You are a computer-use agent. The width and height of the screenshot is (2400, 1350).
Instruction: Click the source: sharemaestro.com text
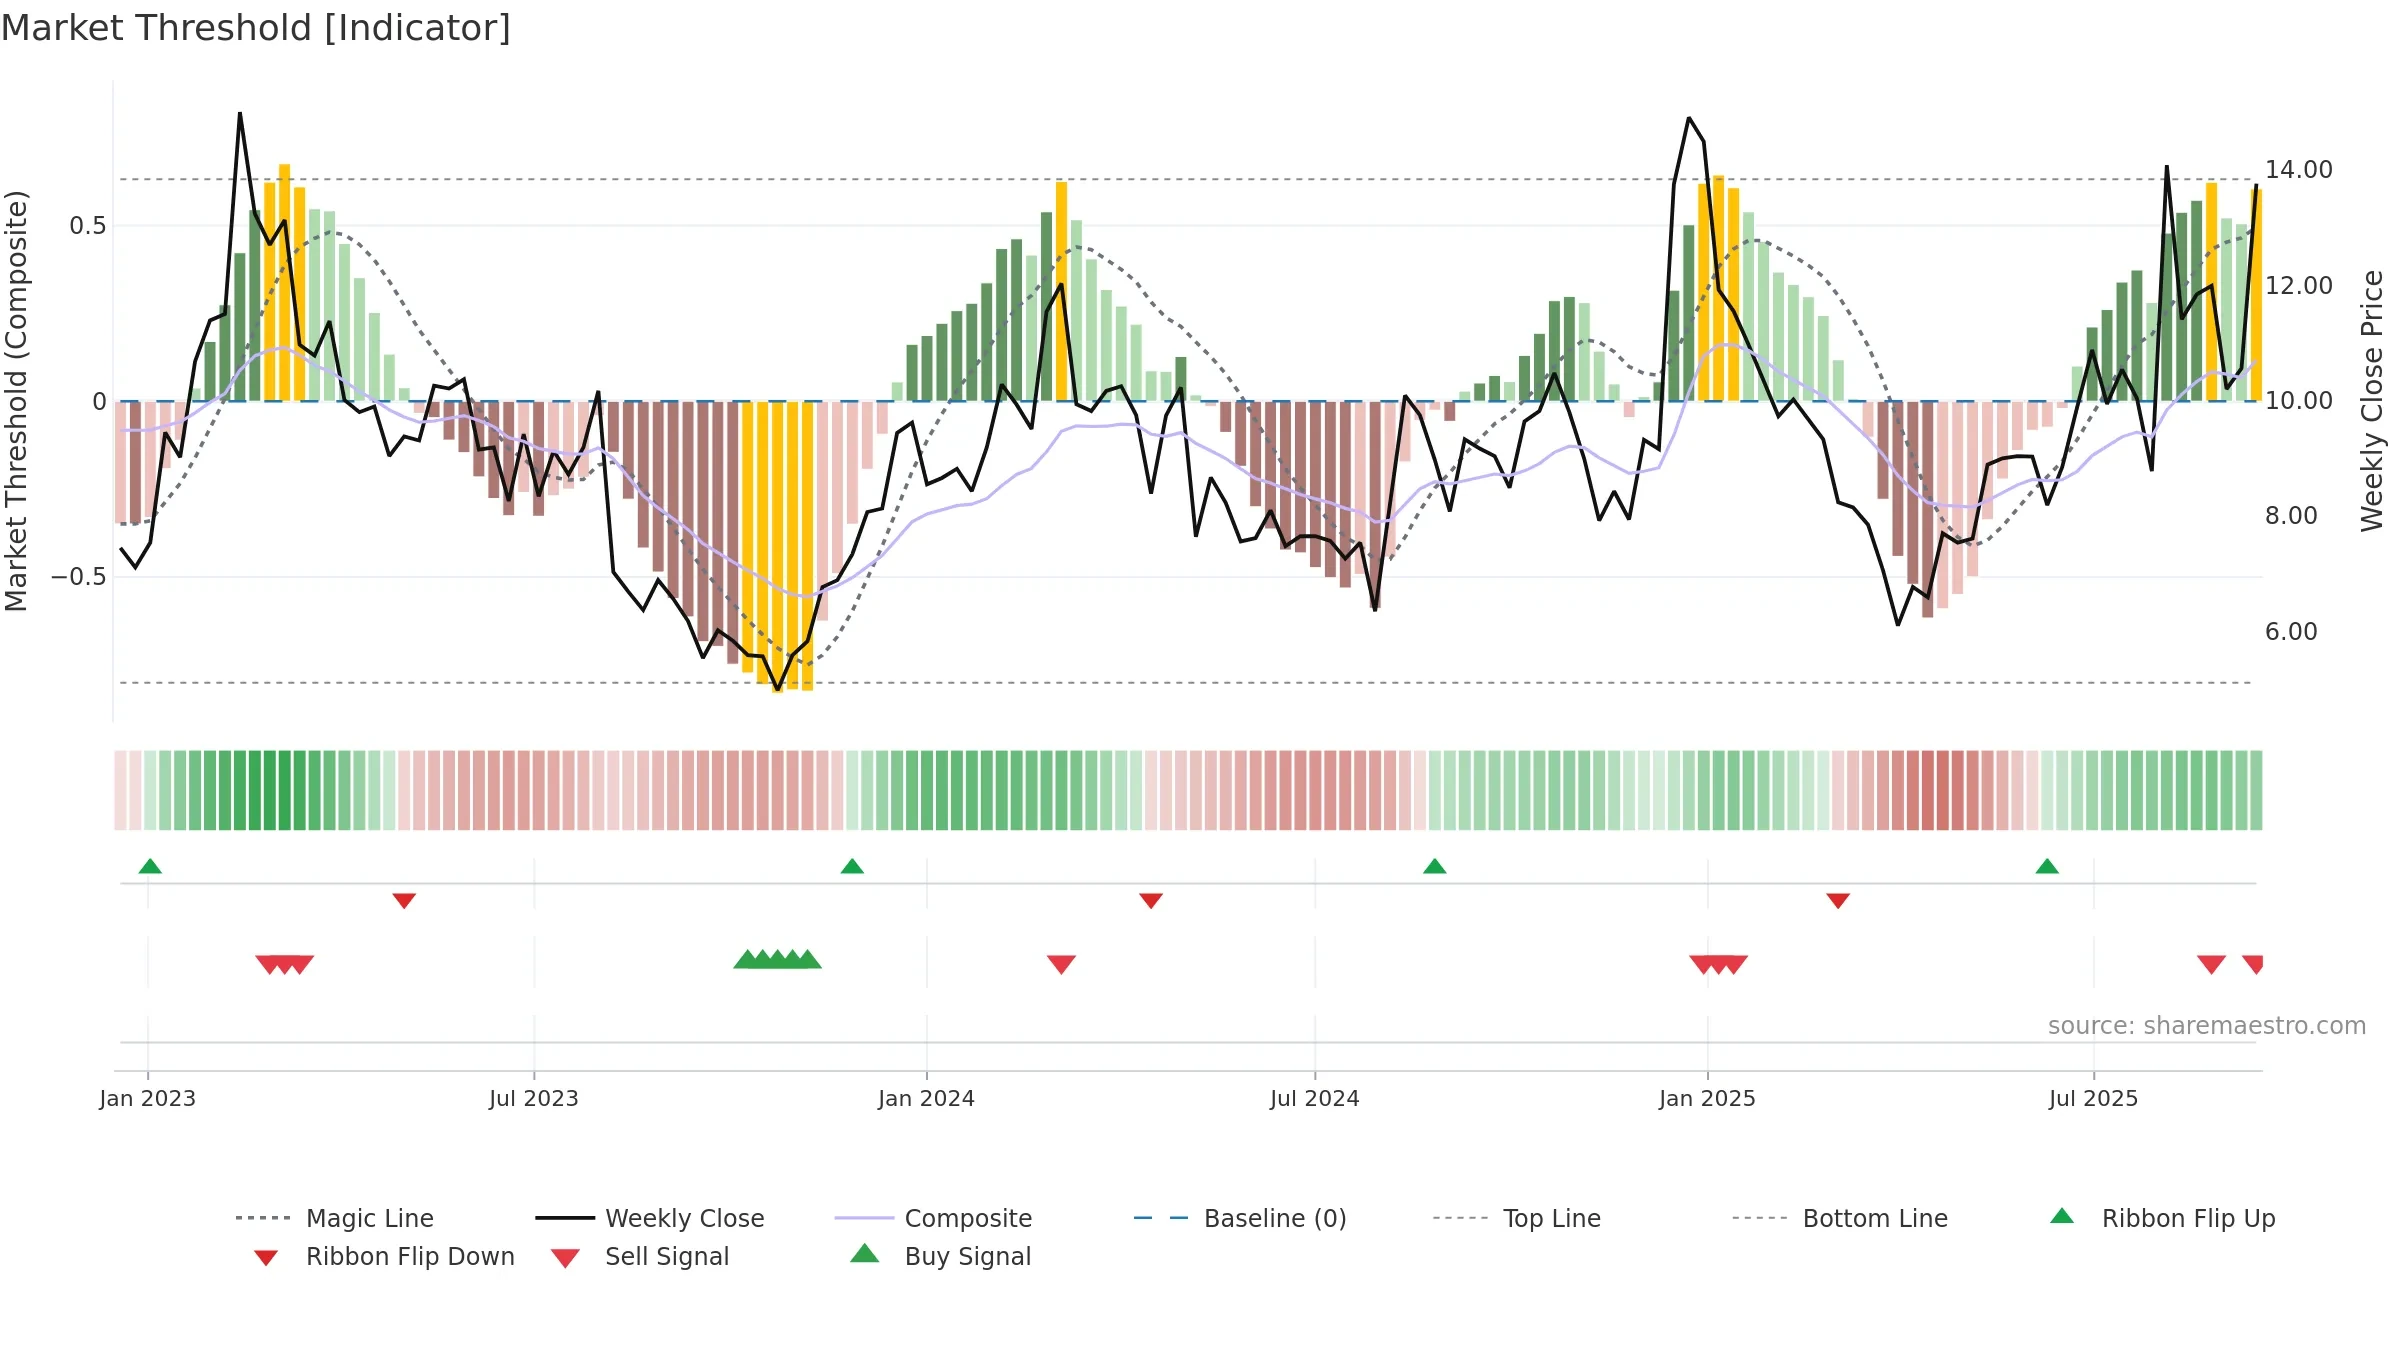2207,1026
